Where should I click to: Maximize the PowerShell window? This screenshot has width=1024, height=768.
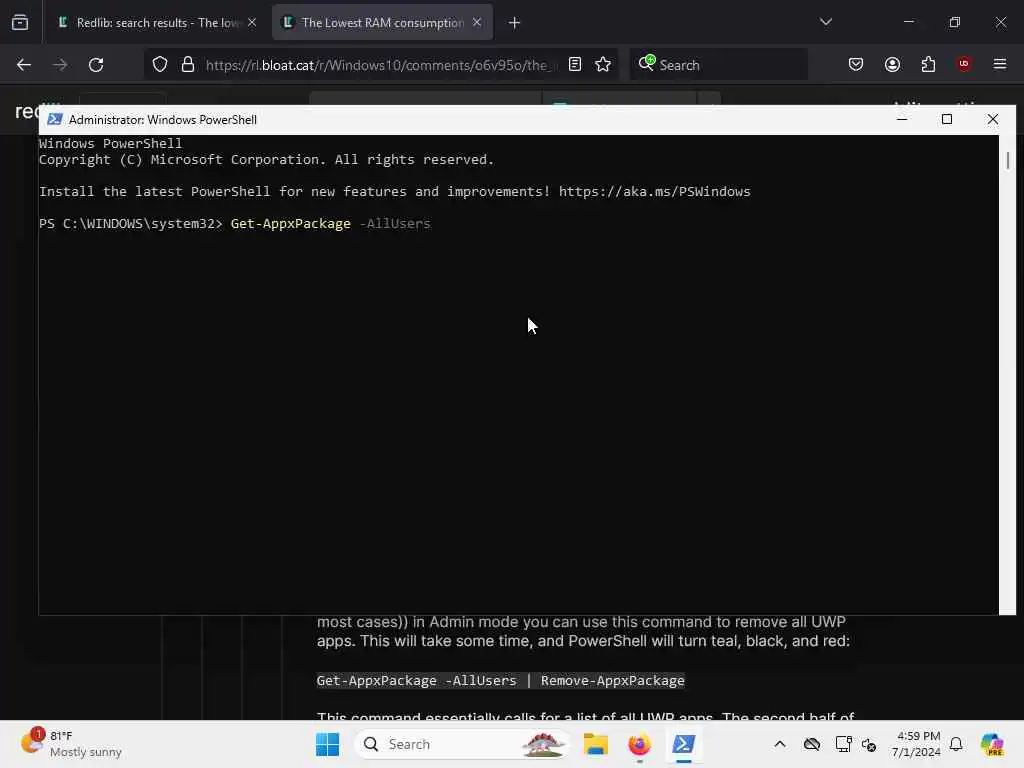(947, 120)
